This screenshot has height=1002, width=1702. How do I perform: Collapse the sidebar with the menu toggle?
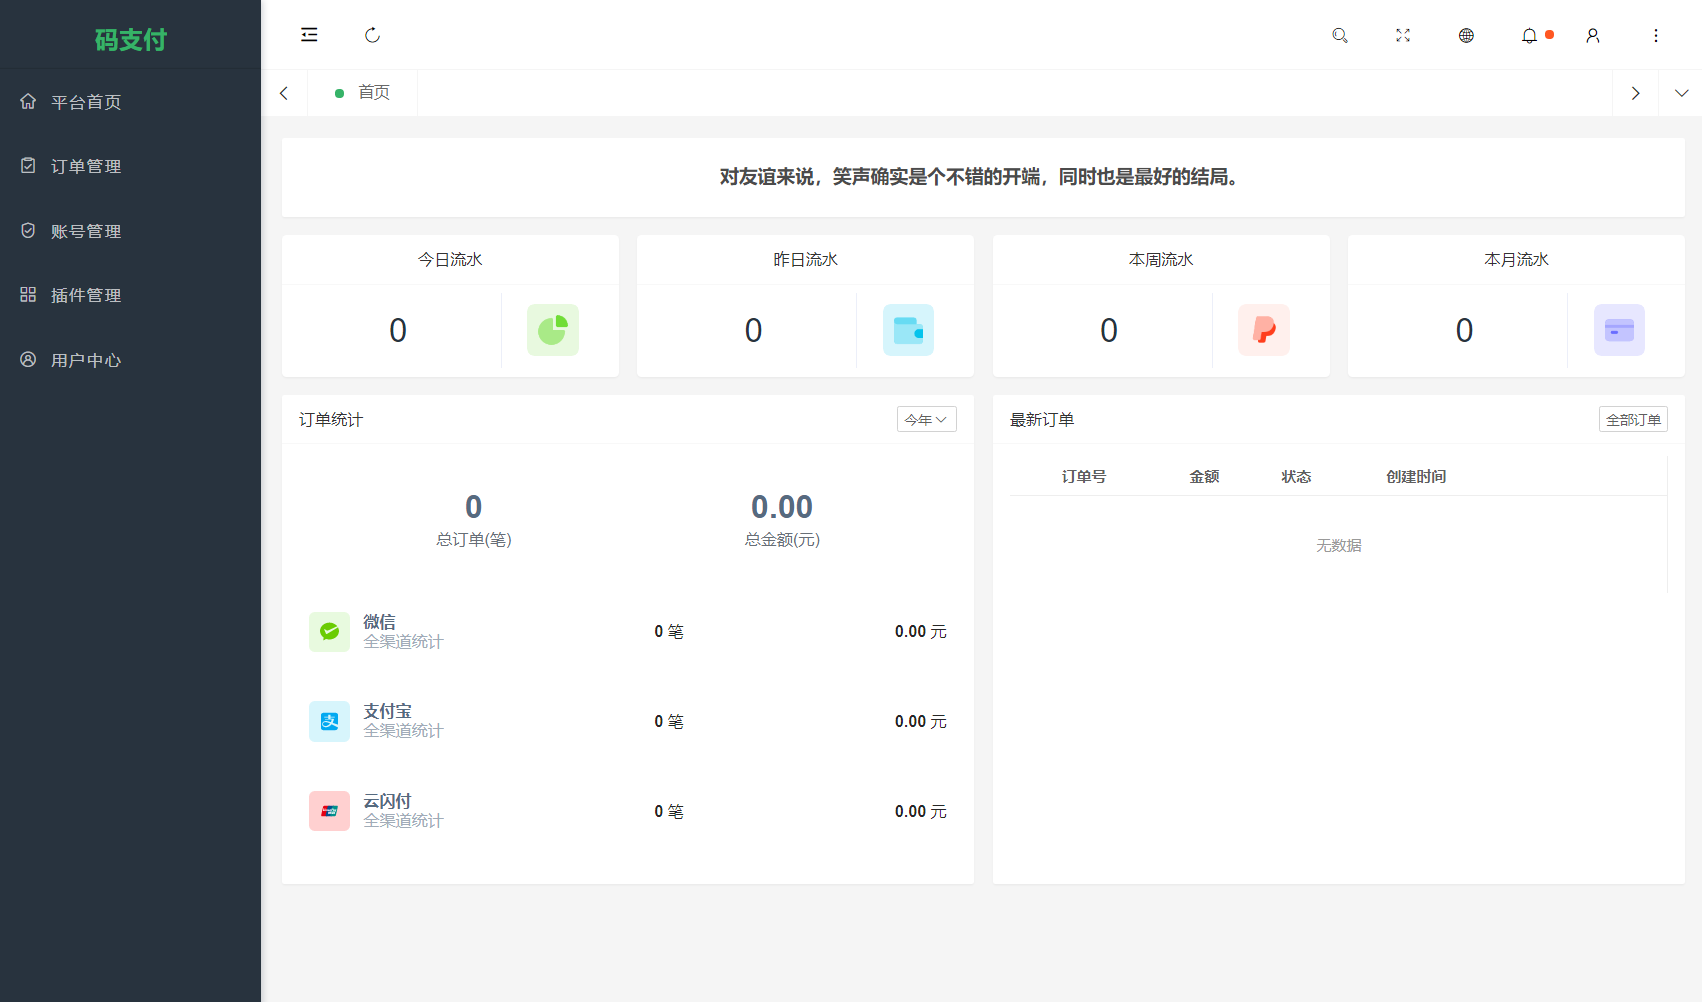pyautogui.click(x=309, y=35)
